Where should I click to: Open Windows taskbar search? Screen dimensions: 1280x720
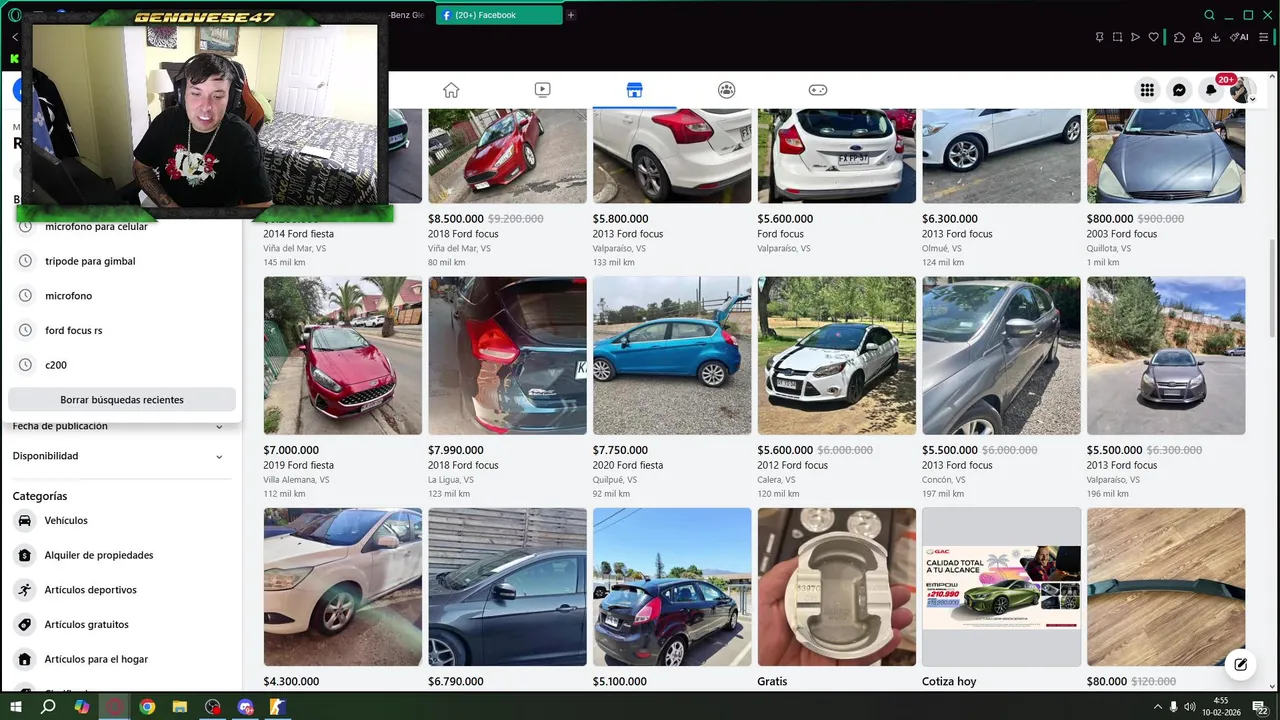[48, 707]
